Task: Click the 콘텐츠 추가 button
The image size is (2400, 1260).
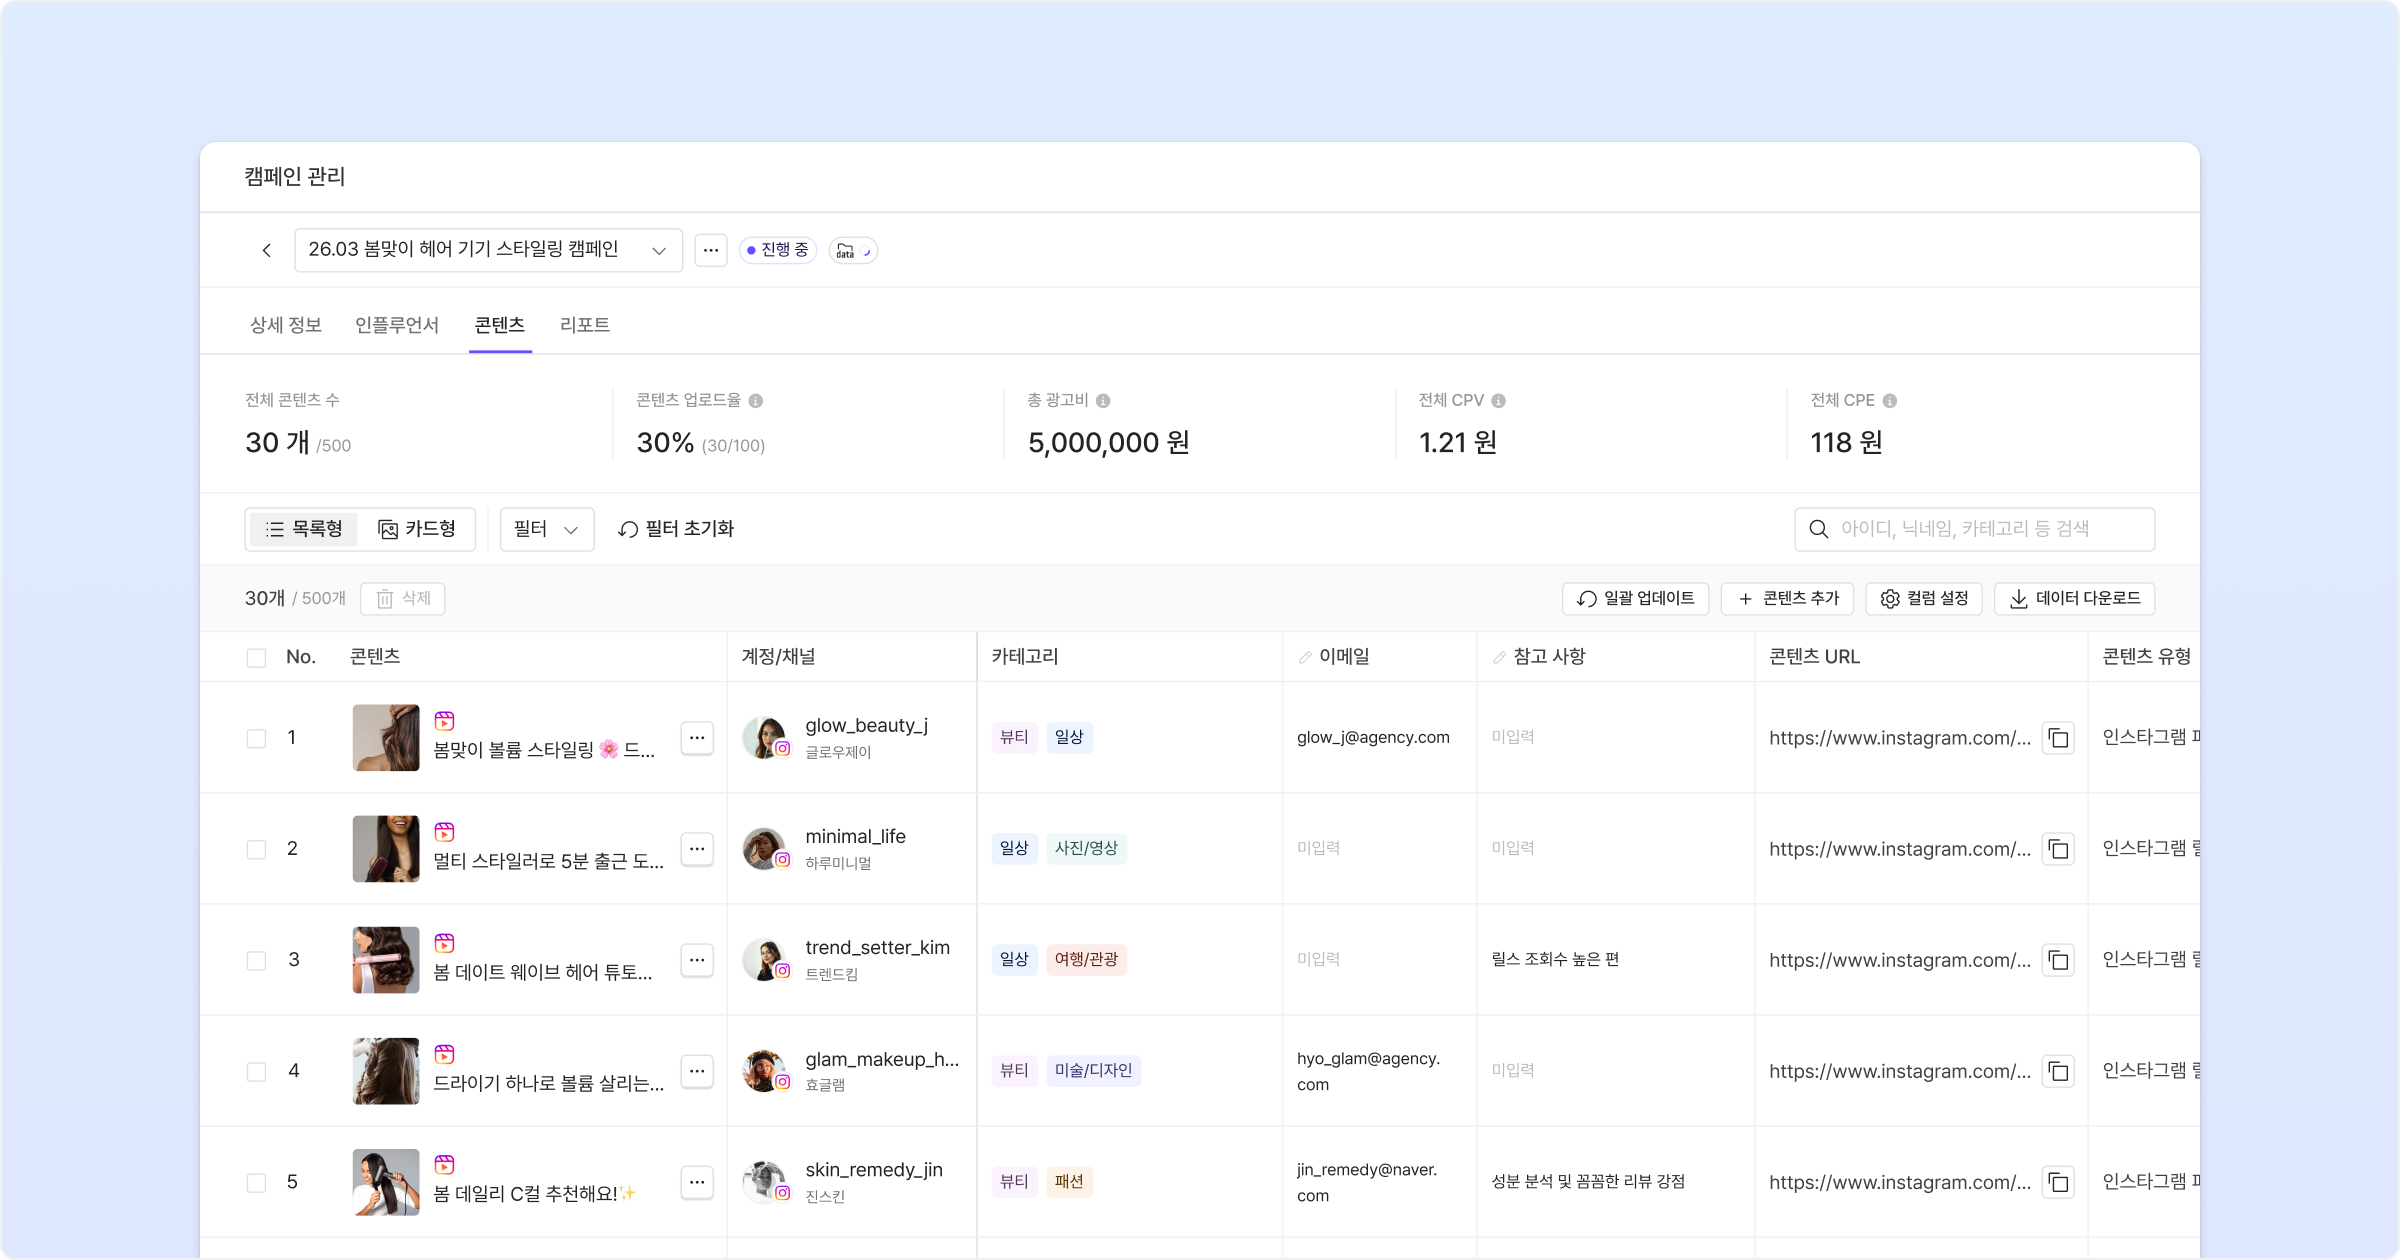Action: 1787,598
